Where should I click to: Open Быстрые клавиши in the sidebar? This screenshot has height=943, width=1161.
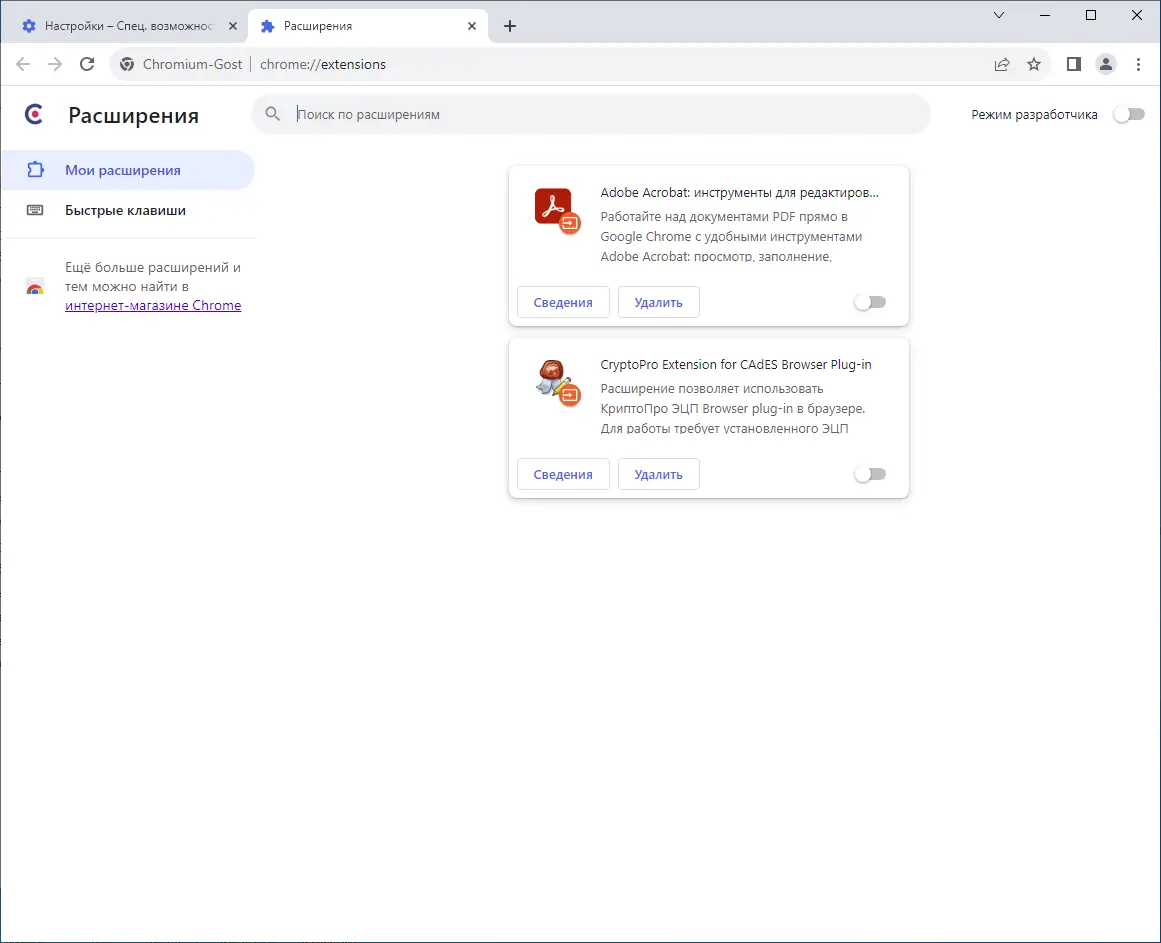tap(127, 210)
